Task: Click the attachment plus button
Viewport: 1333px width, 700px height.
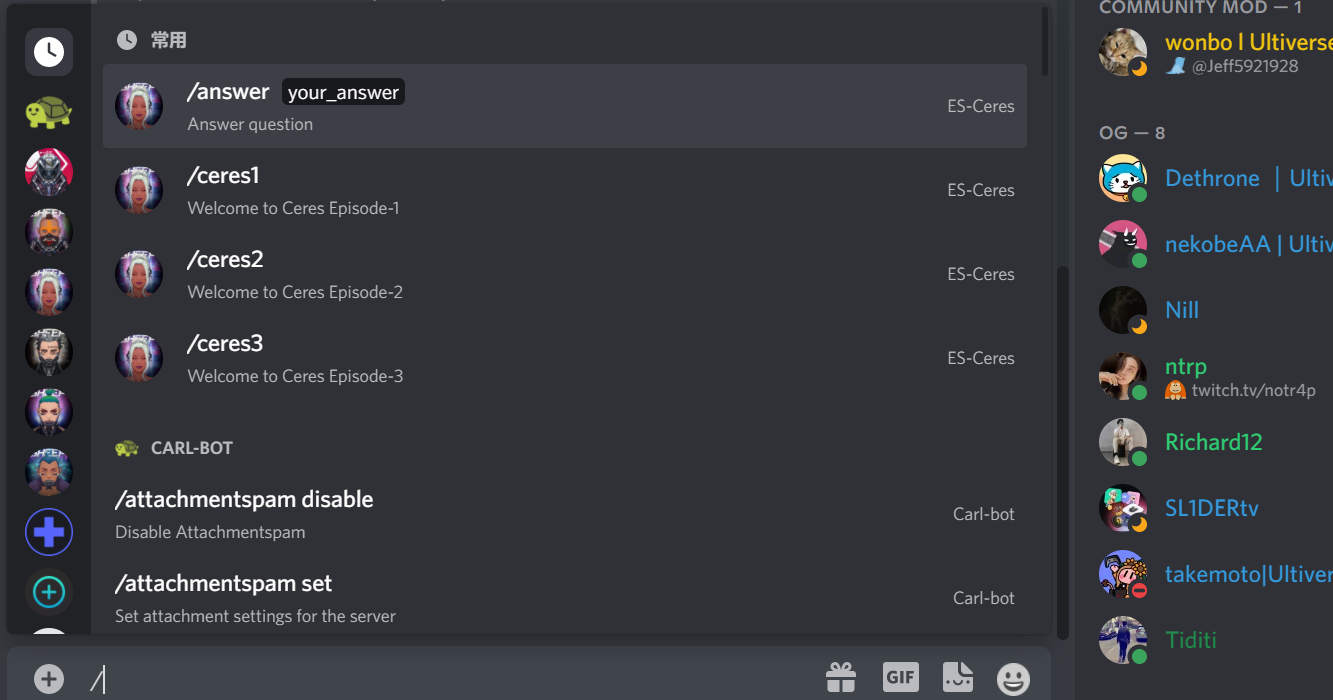Action: pos(48,679)
